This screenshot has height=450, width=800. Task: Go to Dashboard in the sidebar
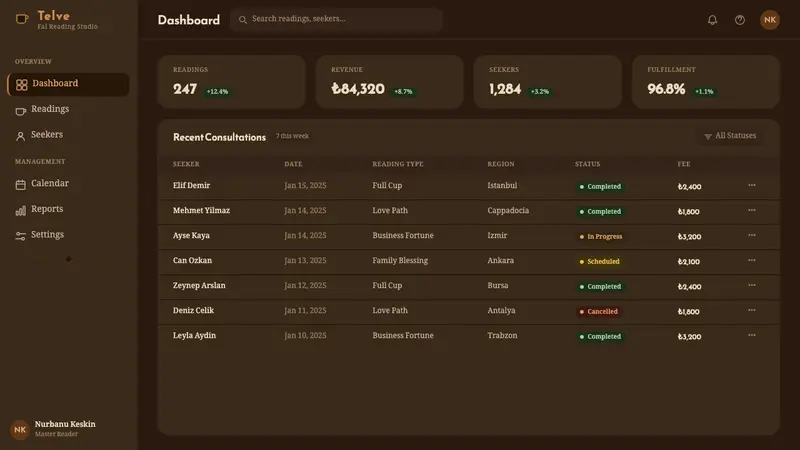tap(68, 84)
